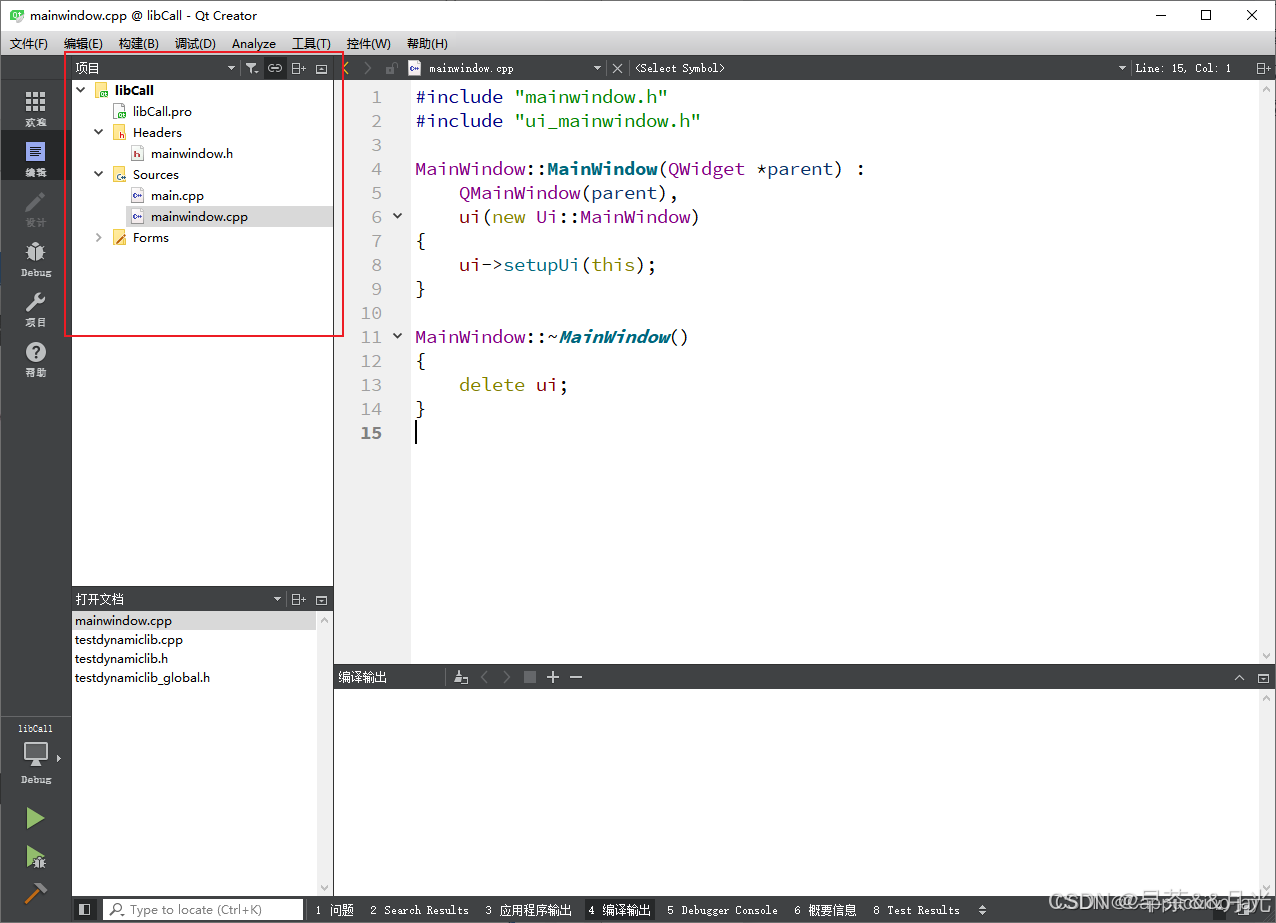Open the 帮助(H) menu
The image size is (1276, 923).
pos(427,44)
